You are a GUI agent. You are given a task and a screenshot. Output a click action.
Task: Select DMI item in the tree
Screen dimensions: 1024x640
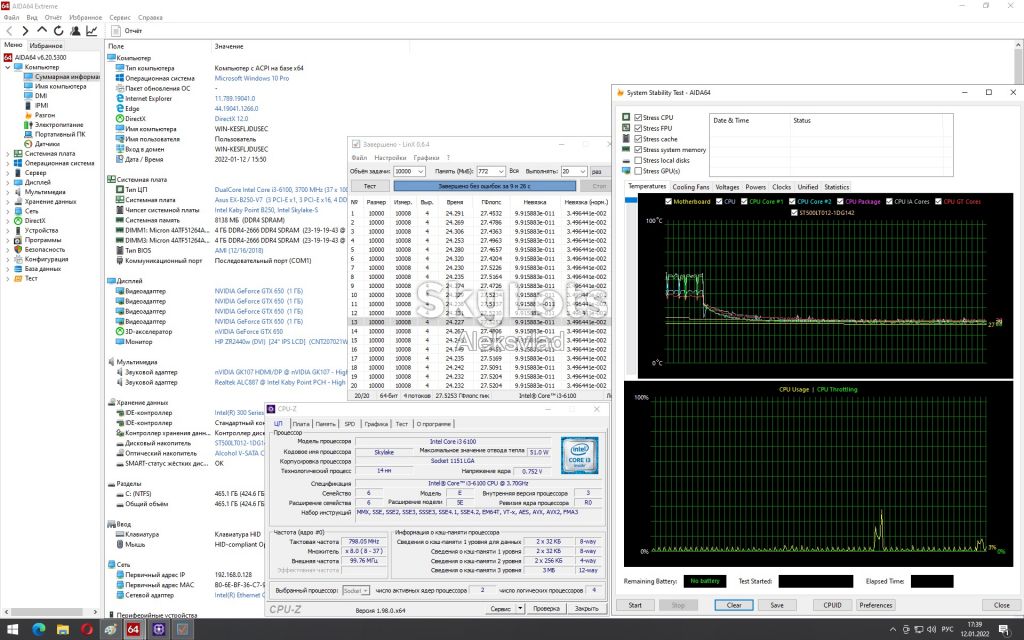click(x=41, y=95)
